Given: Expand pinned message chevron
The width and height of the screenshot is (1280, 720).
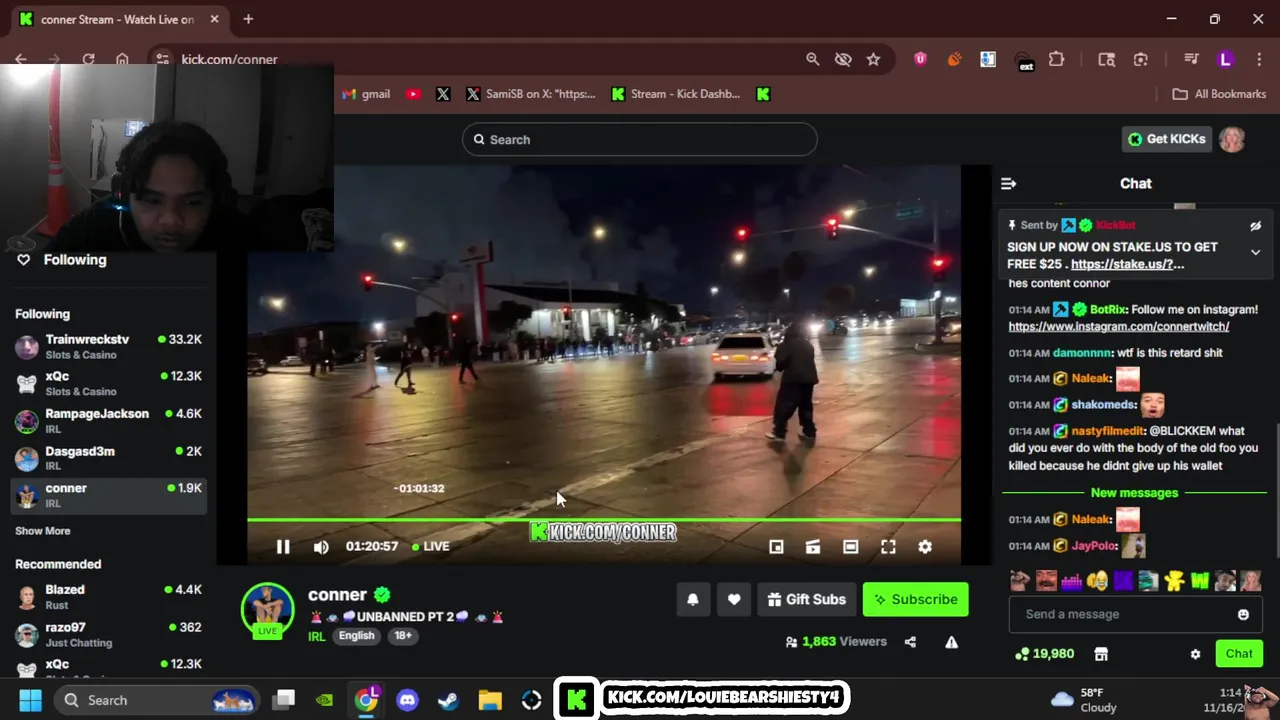Looking at the screenshot, I should click(1255, 252).
